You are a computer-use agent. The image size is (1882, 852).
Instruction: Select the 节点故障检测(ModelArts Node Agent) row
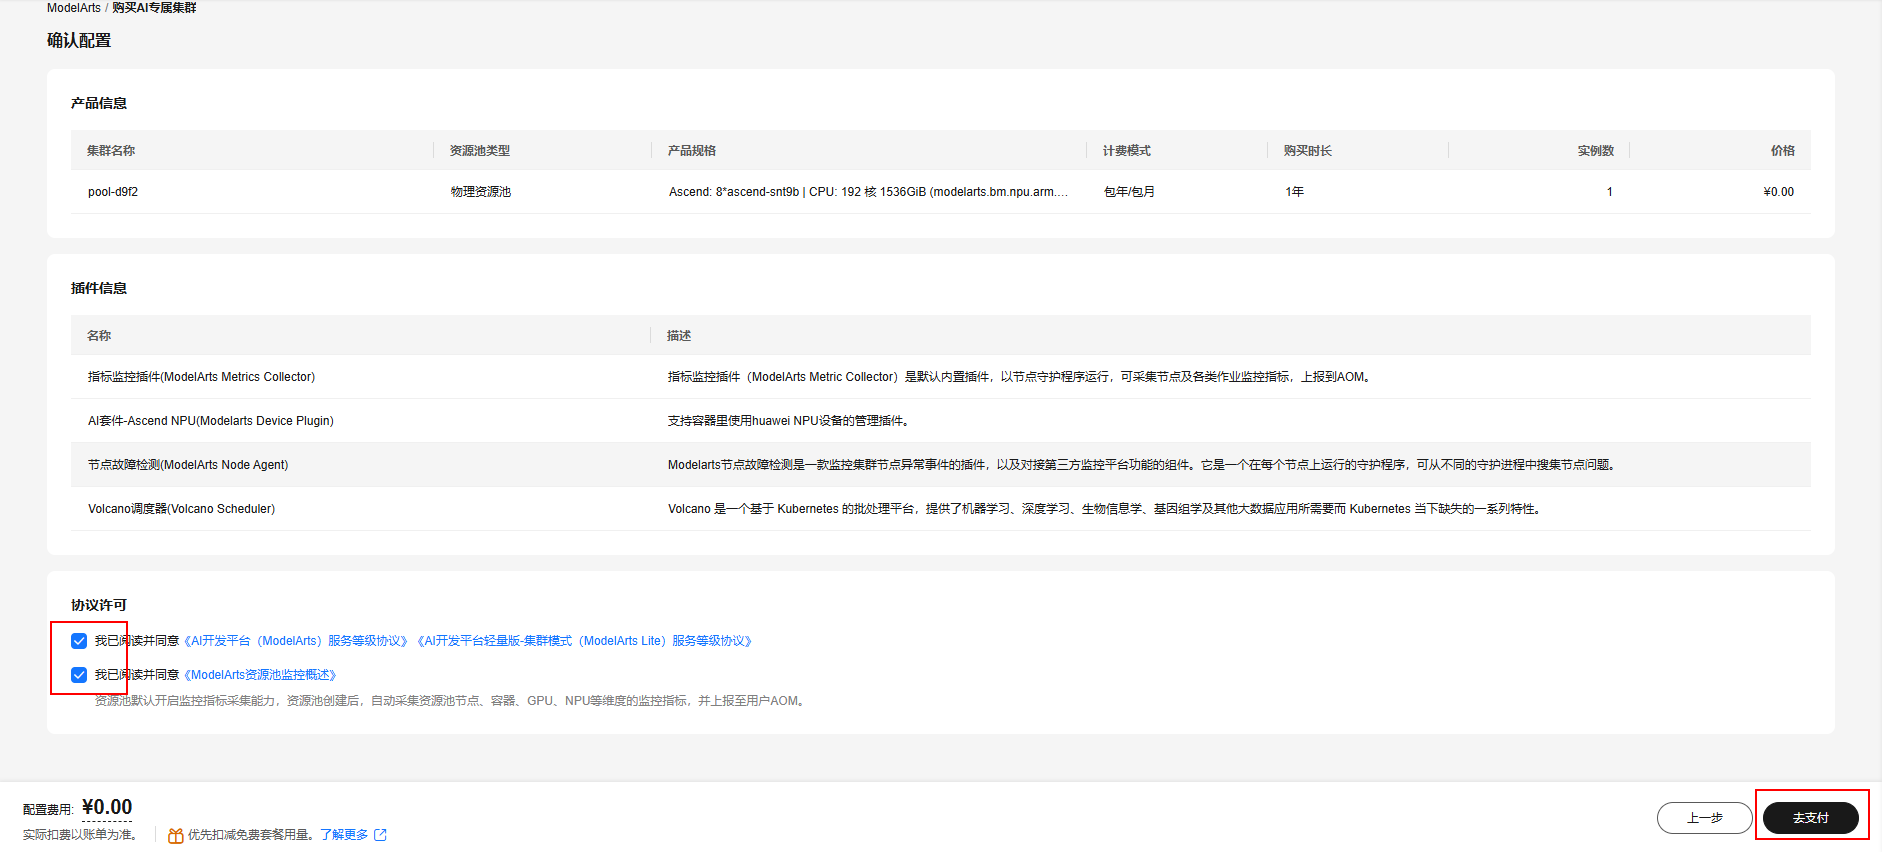[x=940, y=465]
